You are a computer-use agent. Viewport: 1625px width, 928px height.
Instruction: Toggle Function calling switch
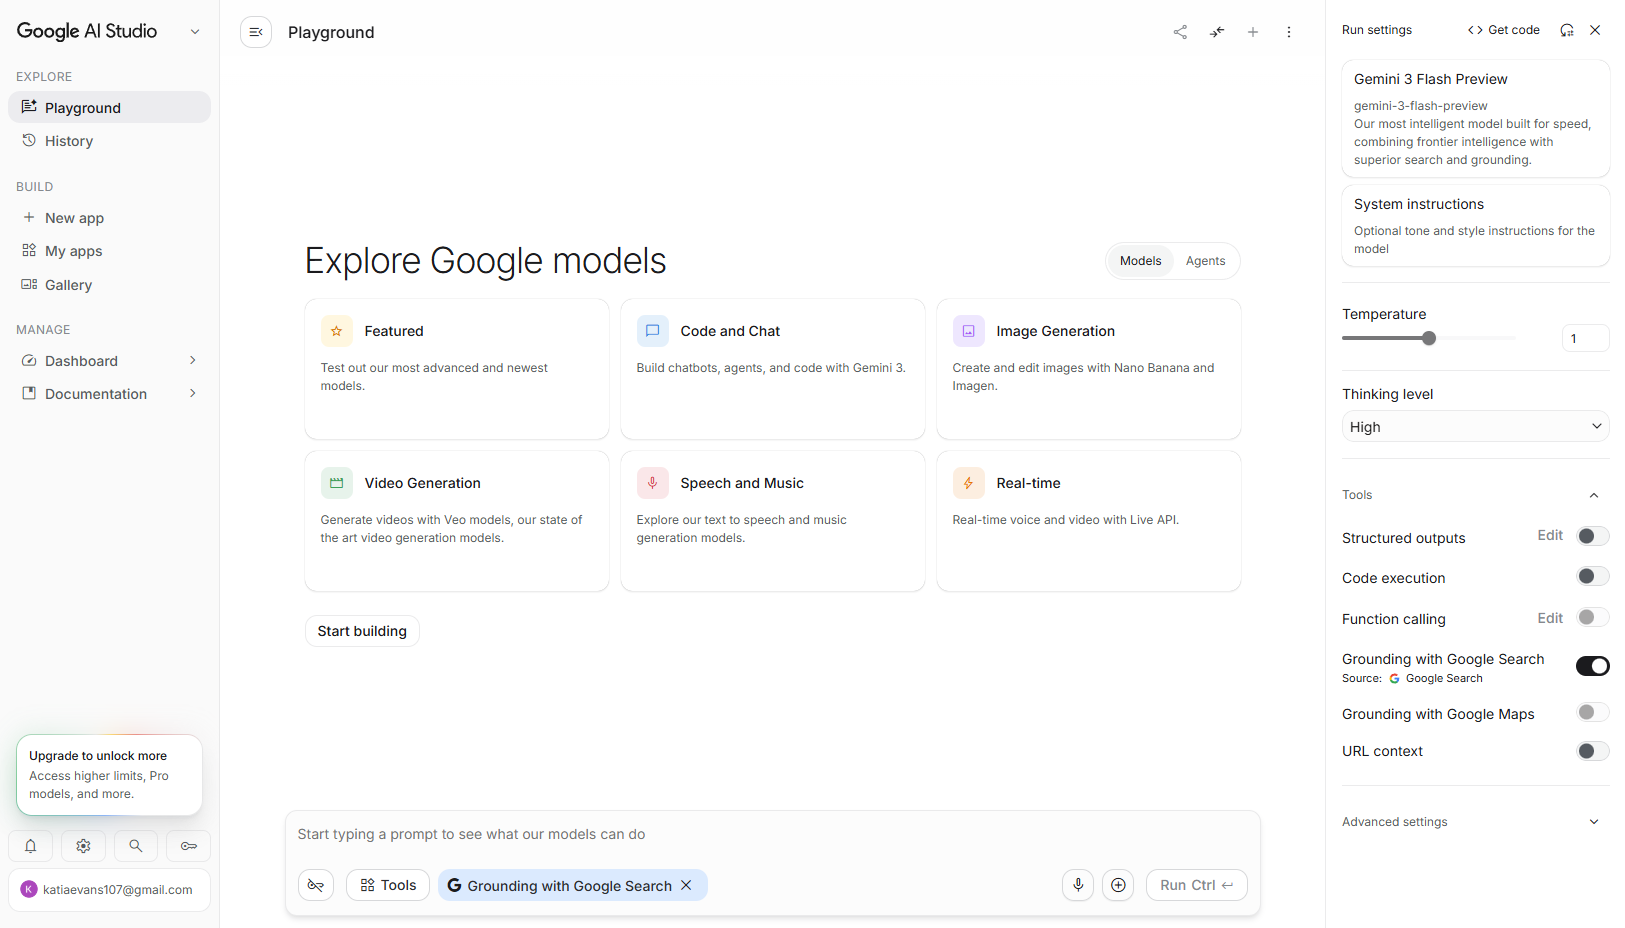coord(1593,617)
